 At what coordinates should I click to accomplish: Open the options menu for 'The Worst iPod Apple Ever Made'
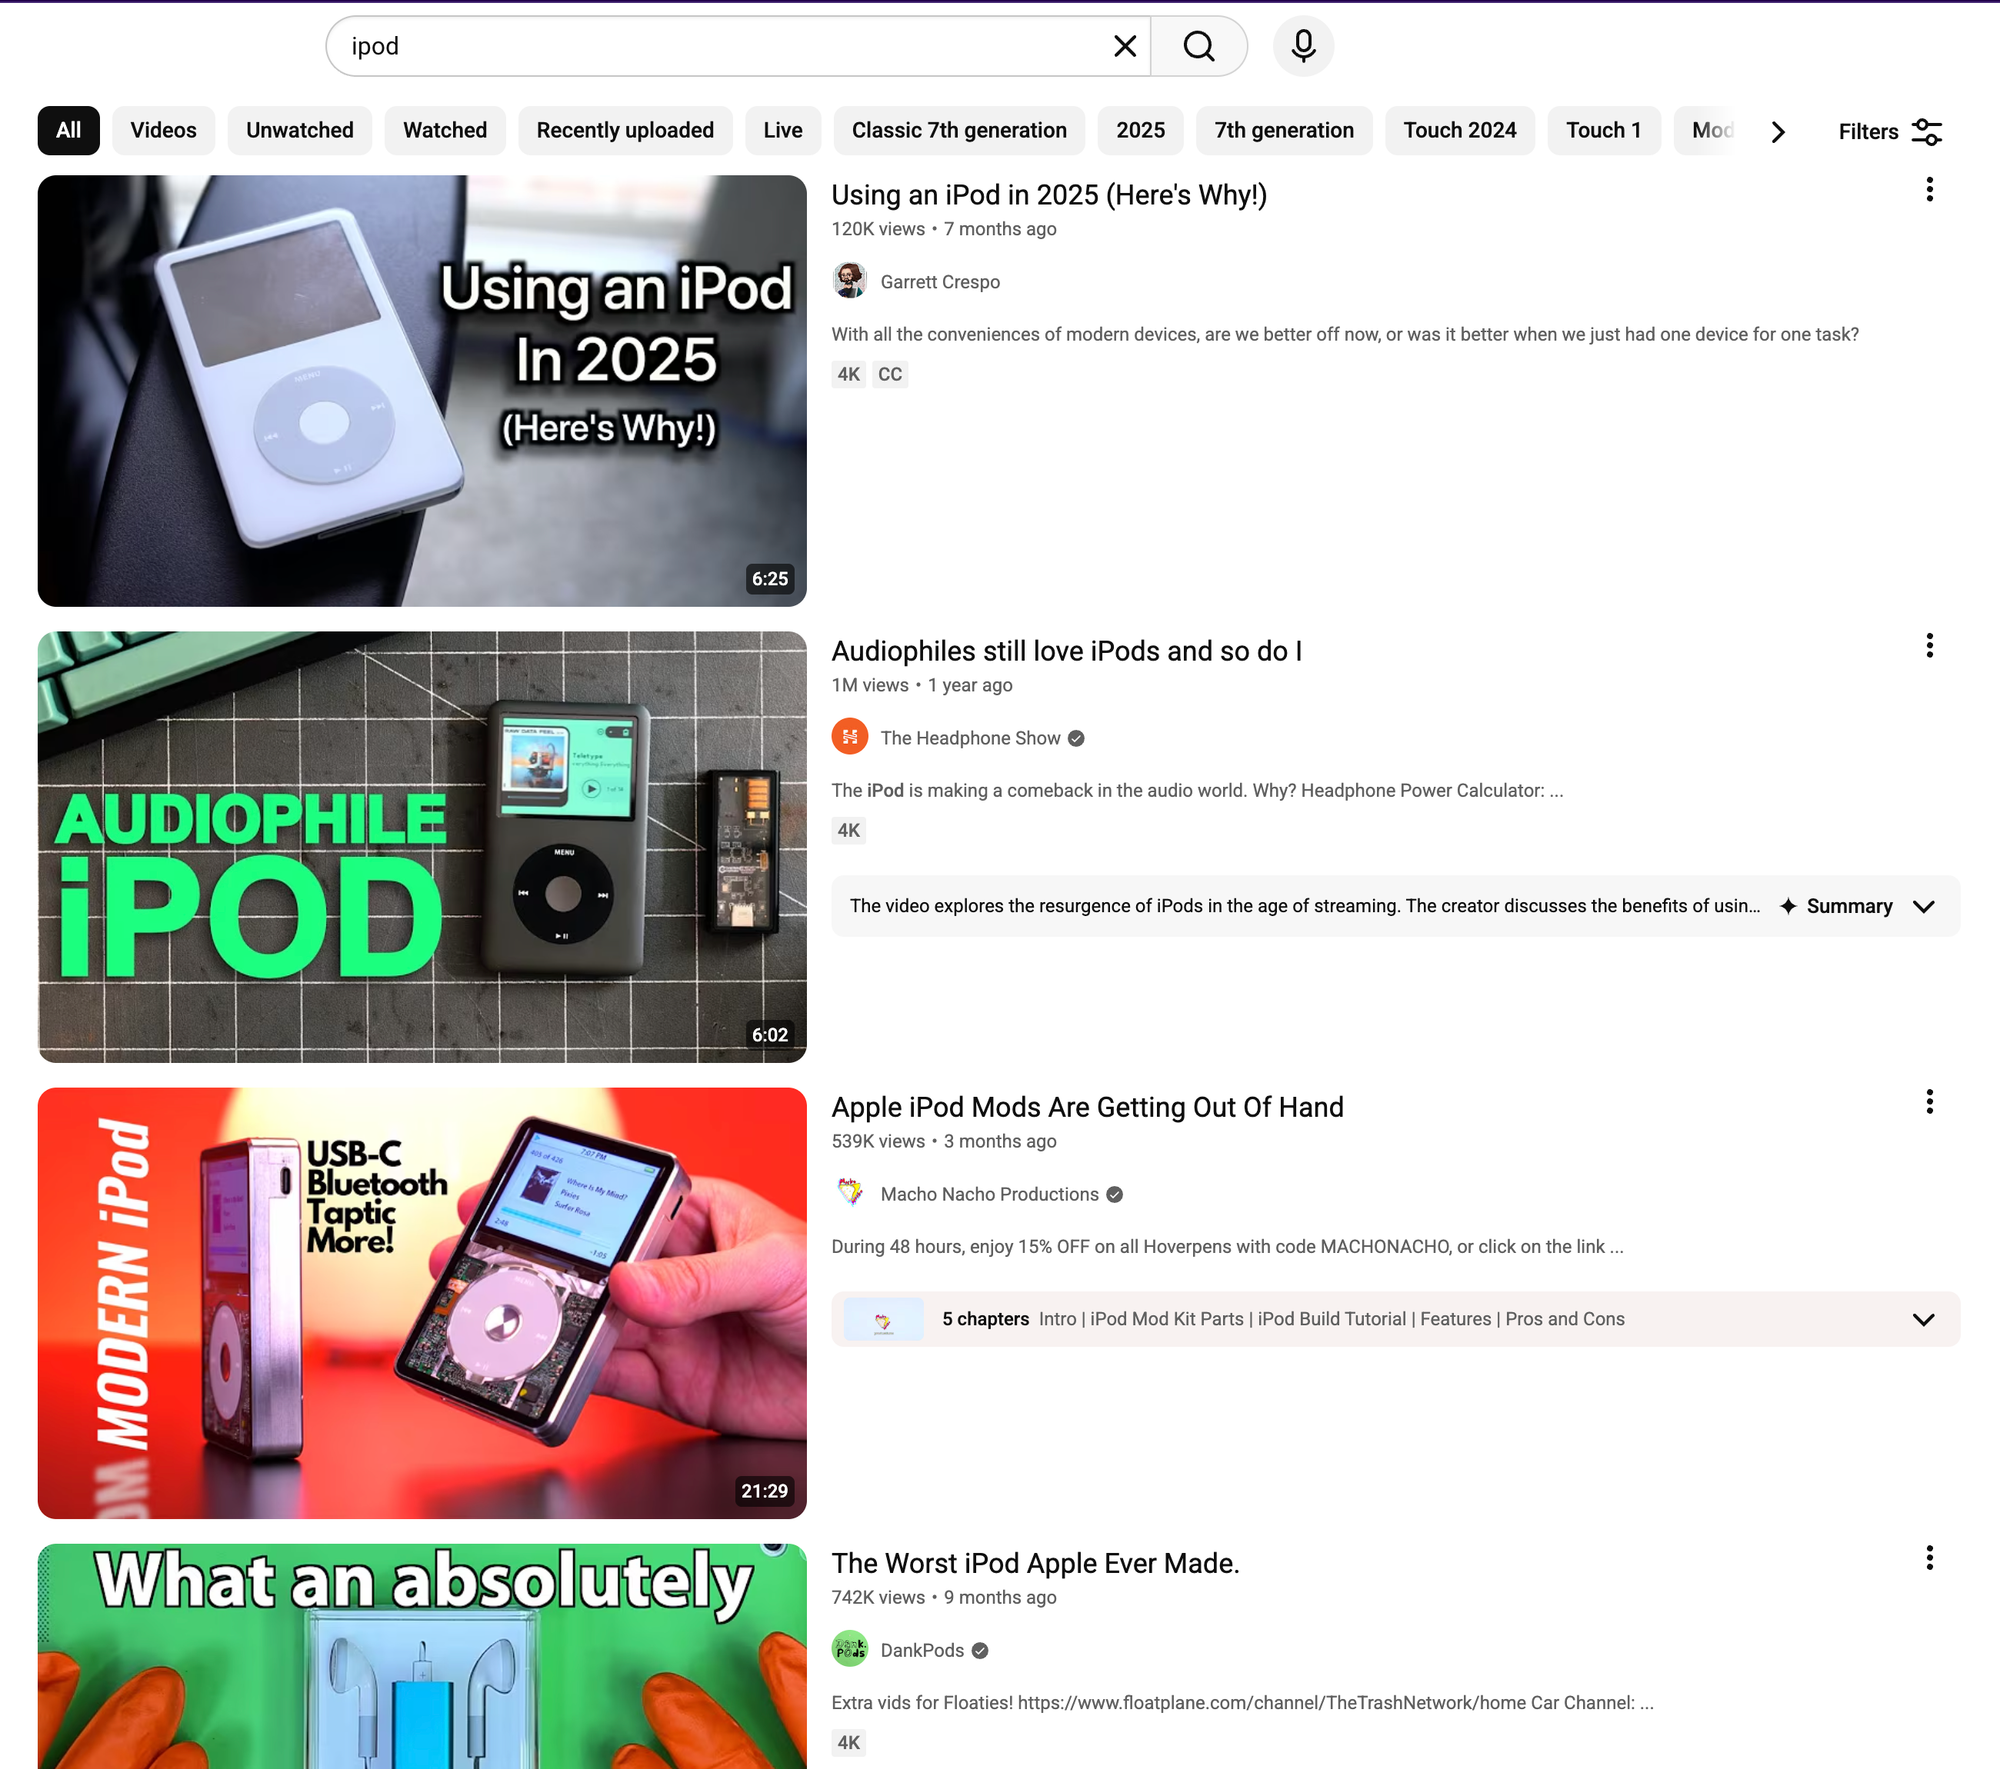1929,1558
